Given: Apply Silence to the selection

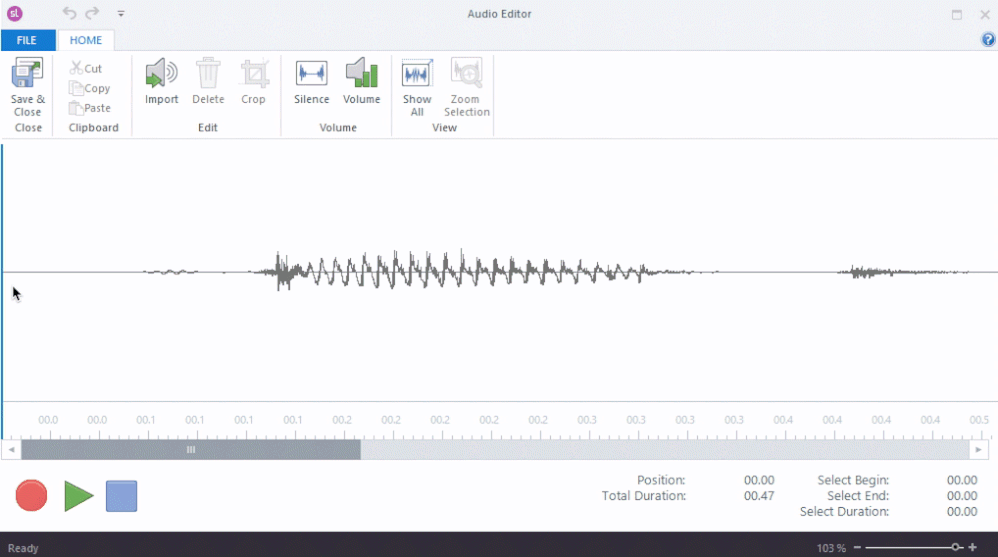Looking at the screenshot, I should pos(311,81).
